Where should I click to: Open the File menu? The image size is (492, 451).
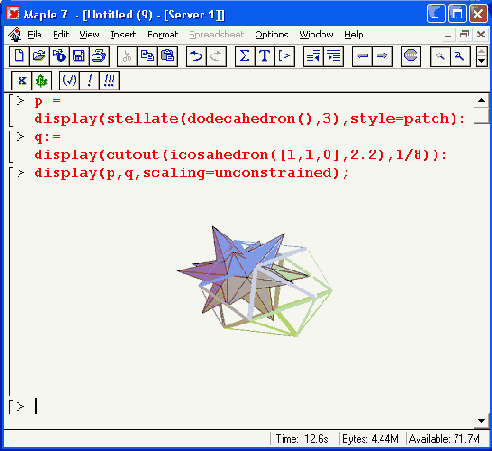click(34, 34)
